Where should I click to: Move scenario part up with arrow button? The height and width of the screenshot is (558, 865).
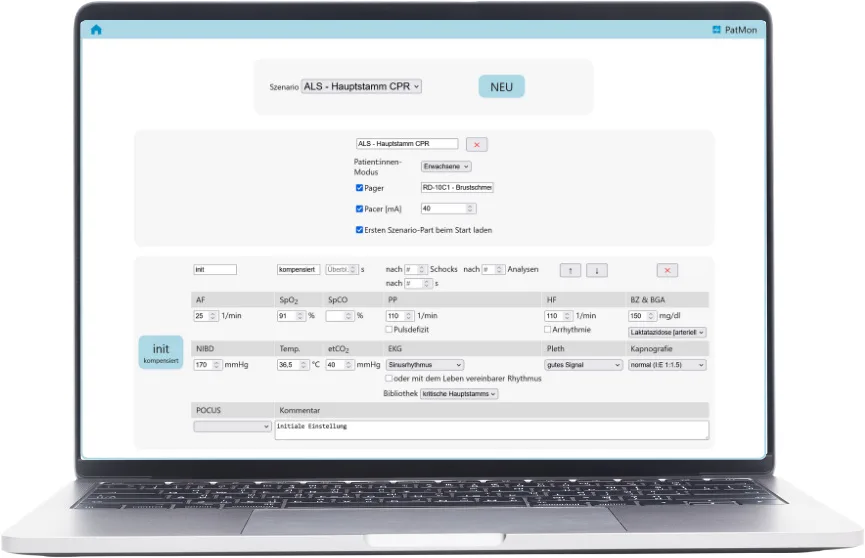[570, 270]
